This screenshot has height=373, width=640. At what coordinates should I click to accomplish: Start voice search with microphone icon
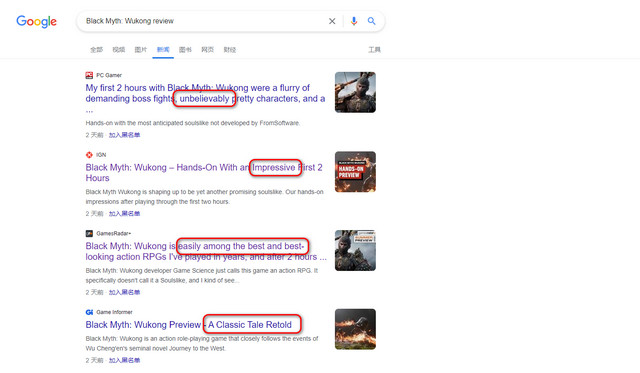pyautogui.click(x=353, y=21)
